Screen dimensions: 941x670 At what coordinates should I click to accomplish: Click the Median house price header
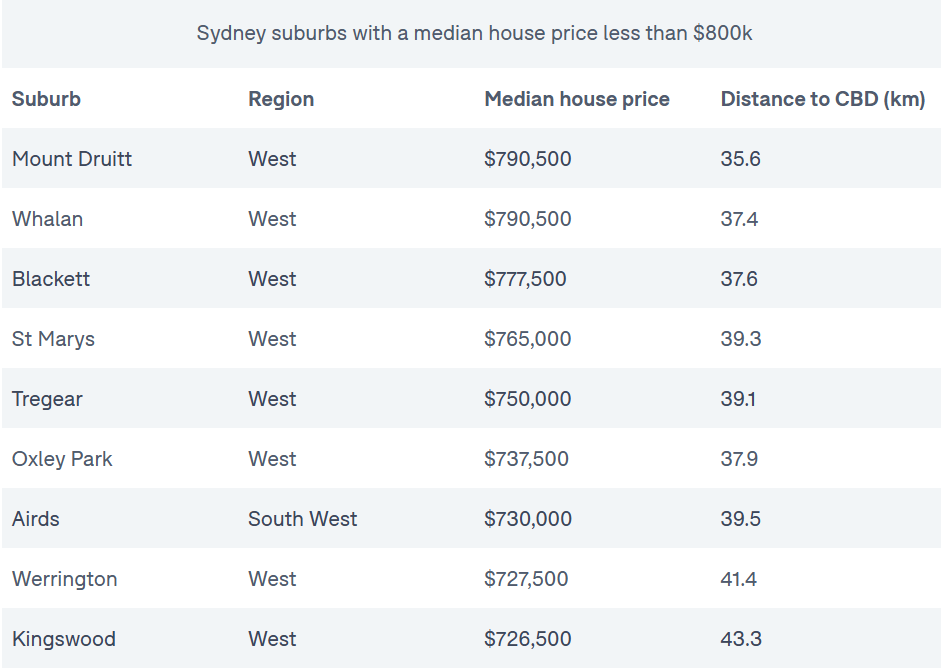point(577,98)
